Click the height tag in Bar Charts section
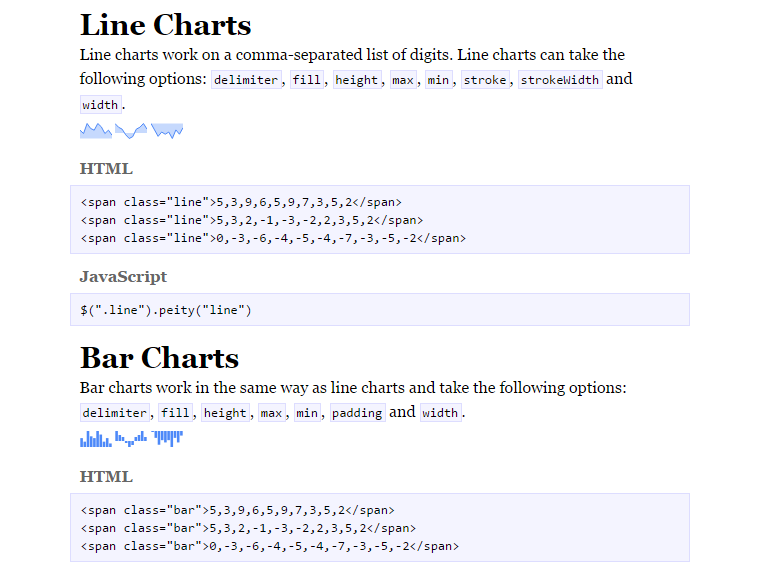 point(225,413)
